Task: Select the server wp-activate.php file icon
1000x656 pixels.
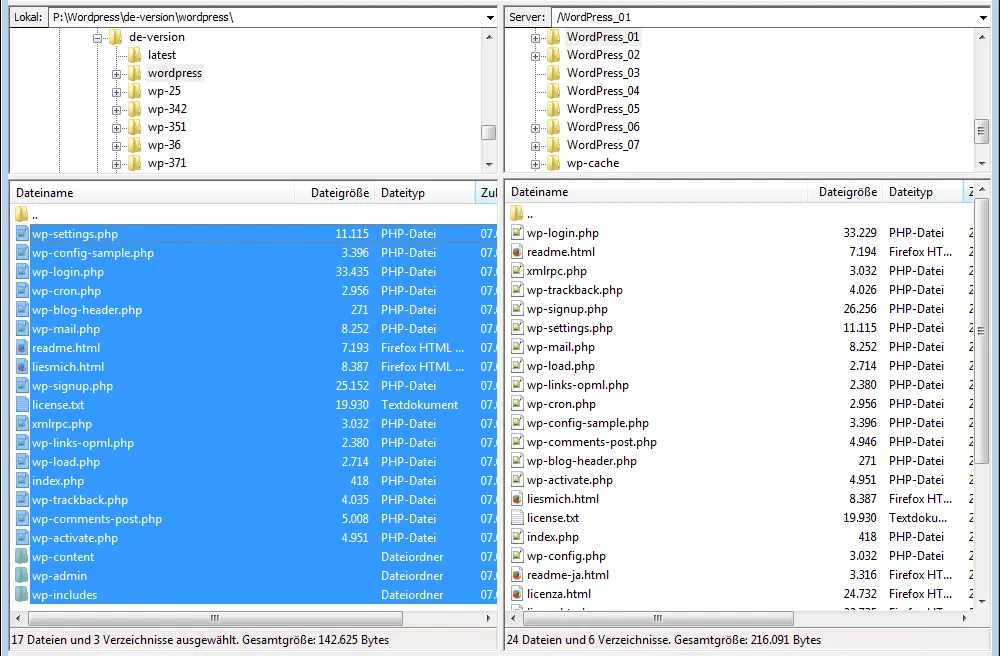Action: [517, 480]
